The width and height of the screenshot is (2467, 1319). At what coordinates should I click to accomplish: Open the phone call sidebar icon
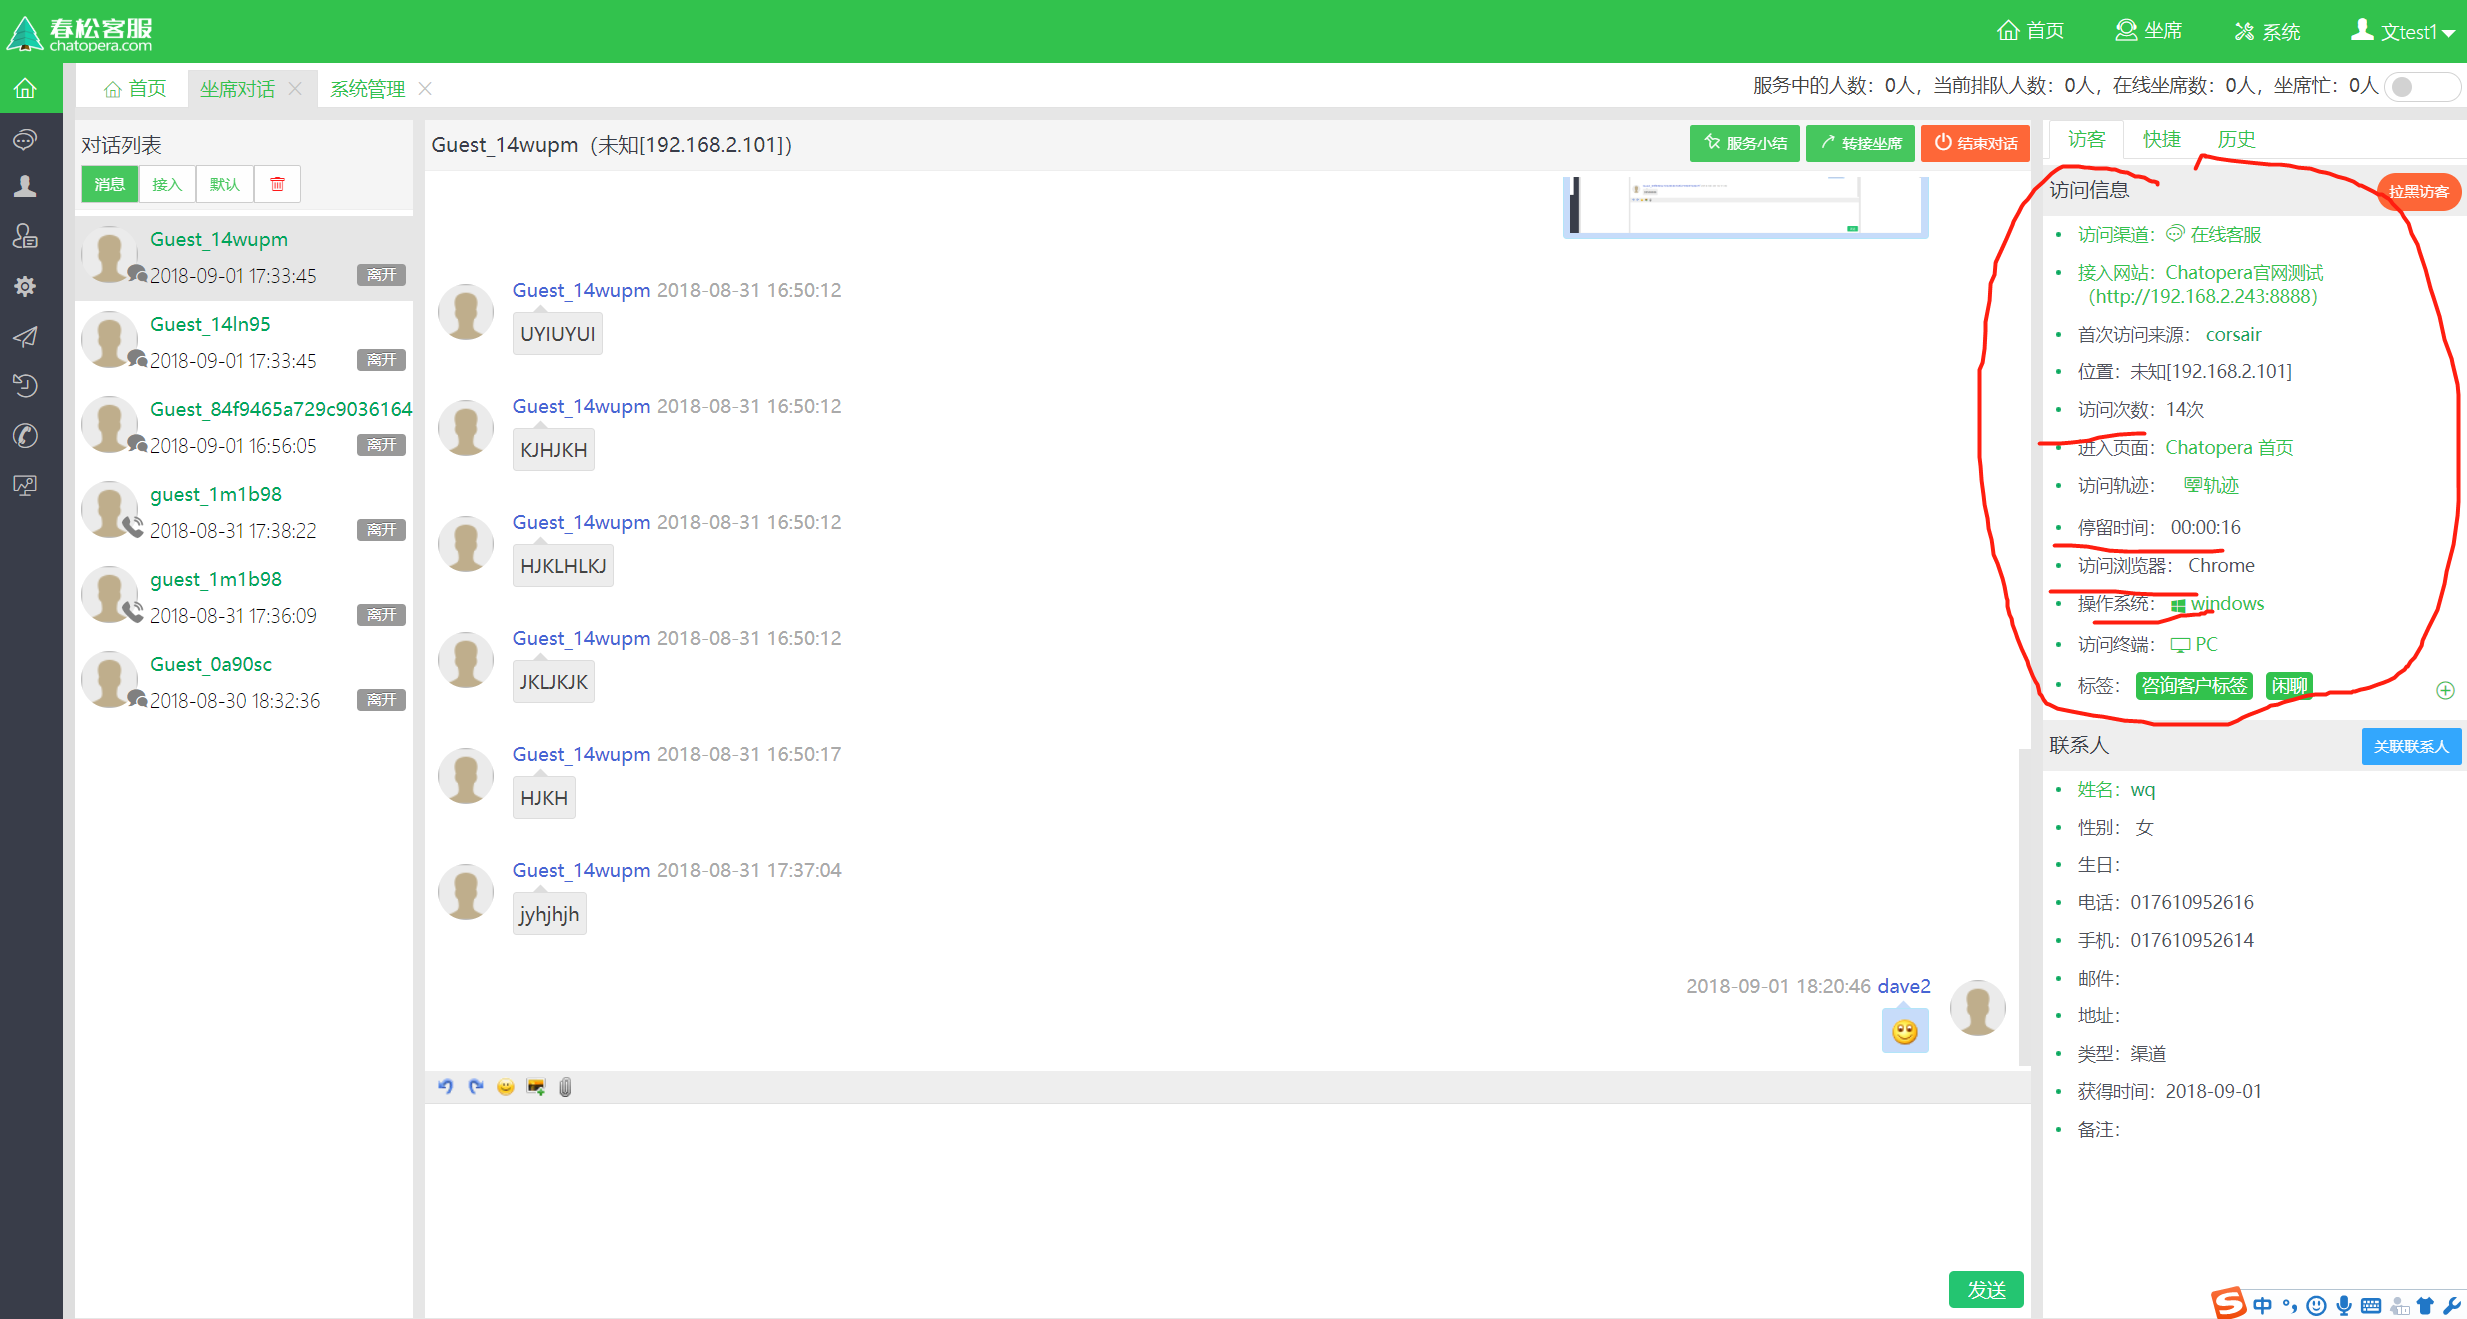click(25, 436)
